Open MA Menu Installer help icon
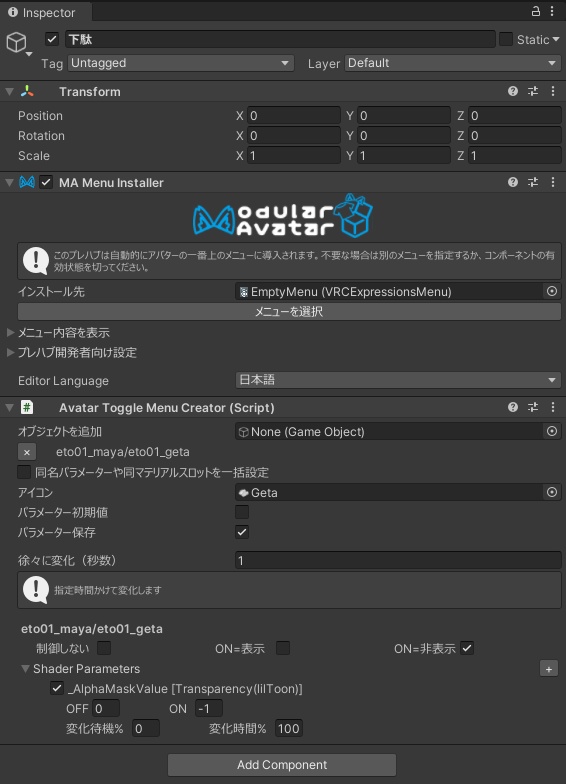 [x=513, y=182]
